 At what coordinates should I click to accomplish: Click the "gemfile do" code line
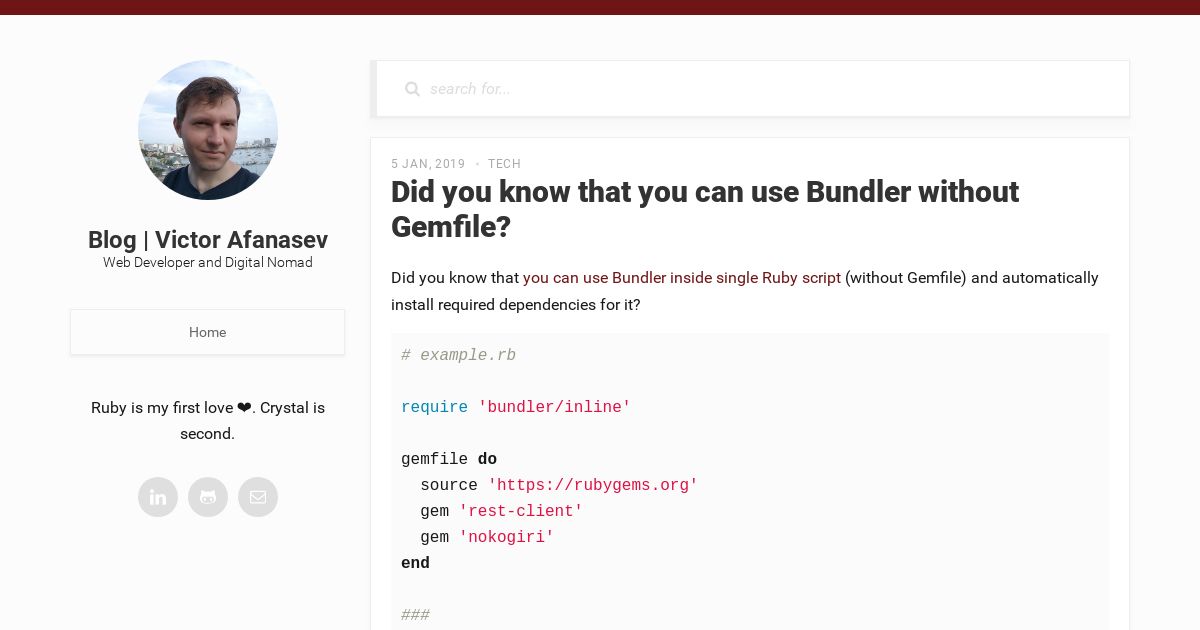point(449,460)
